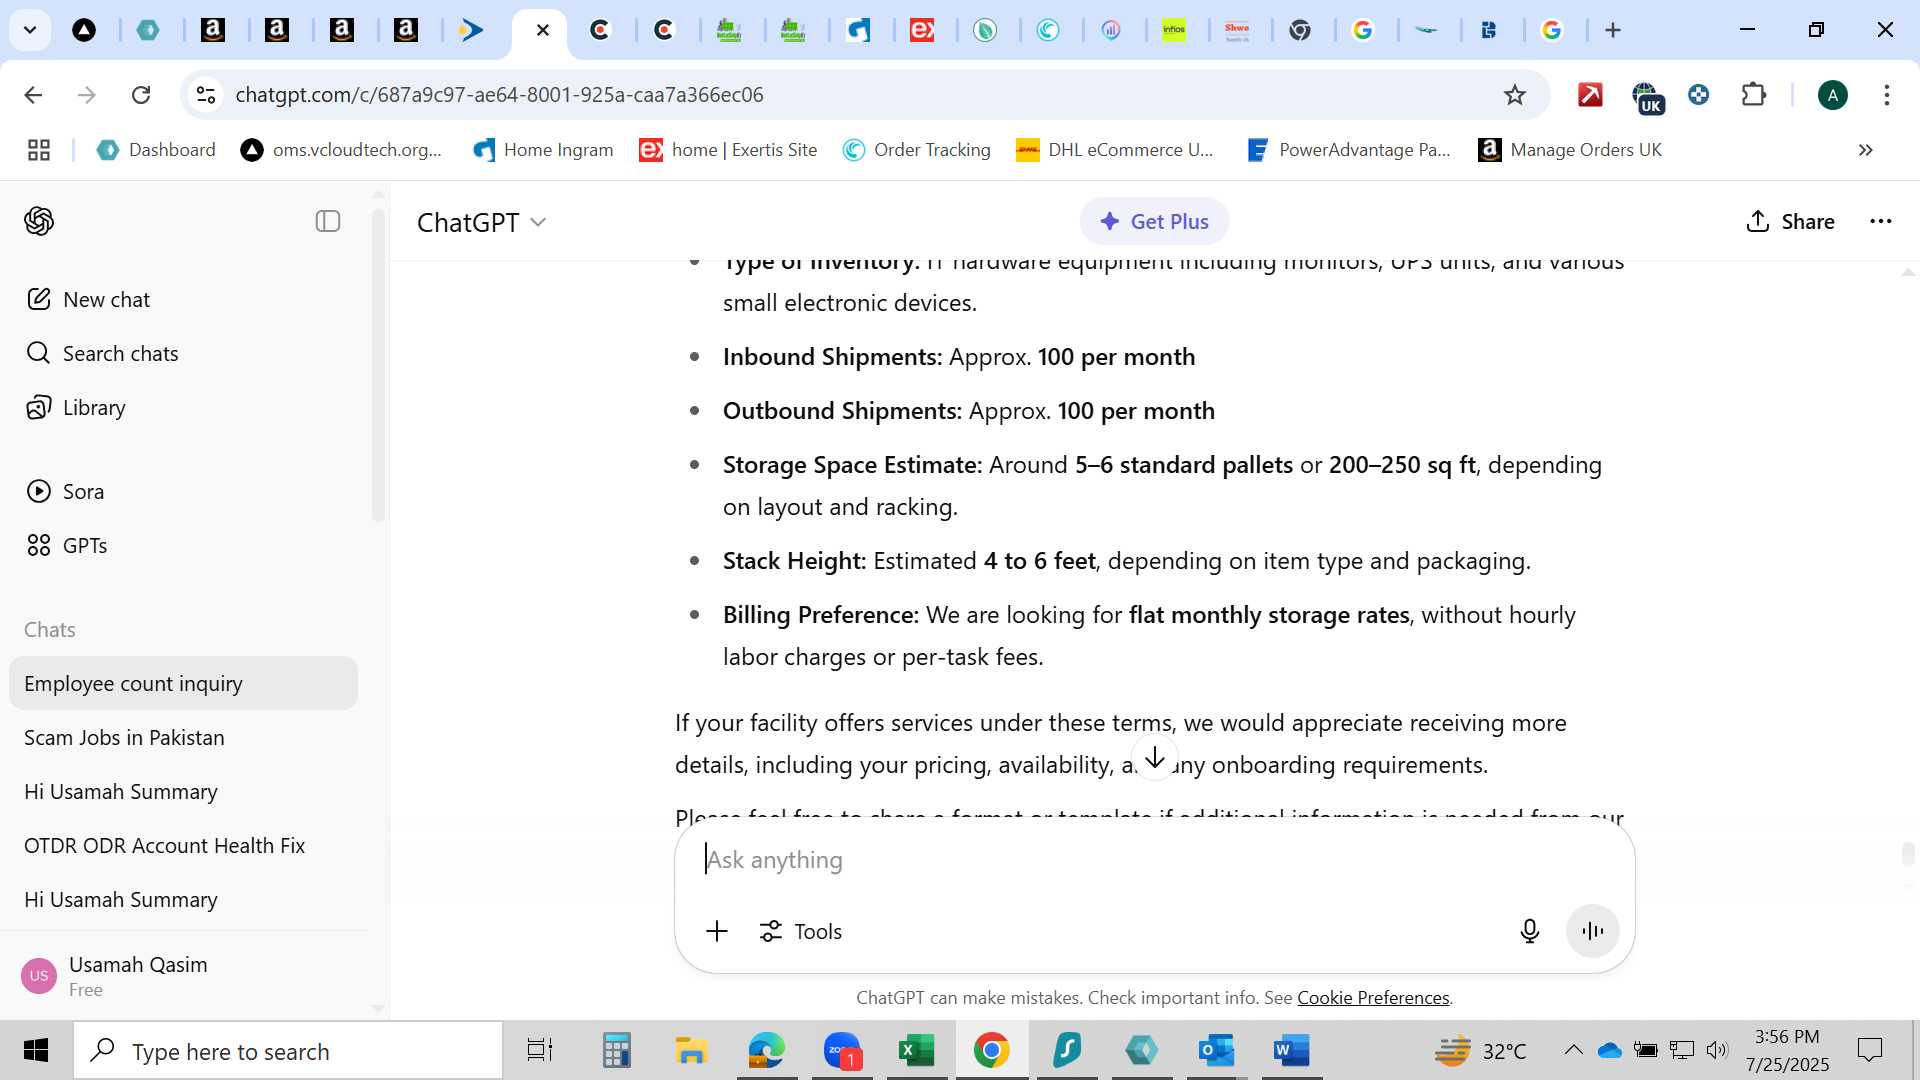Click the volume icon in system tray
1920x1080 pixels.
pyautogui.click(x=1717, y=1050)
